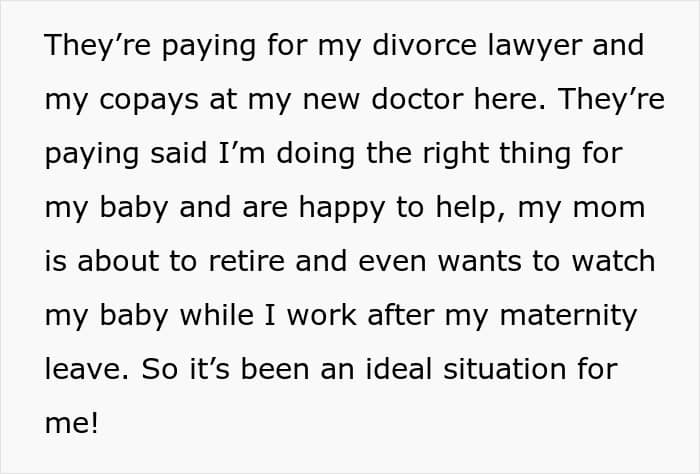
Task: Click the word "situation" in the paragraph
Action: pos(498,369)
